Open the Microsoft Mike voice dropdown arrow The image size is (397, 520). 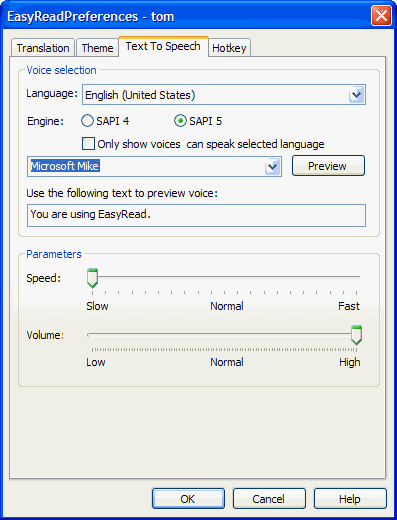point(273,166)
